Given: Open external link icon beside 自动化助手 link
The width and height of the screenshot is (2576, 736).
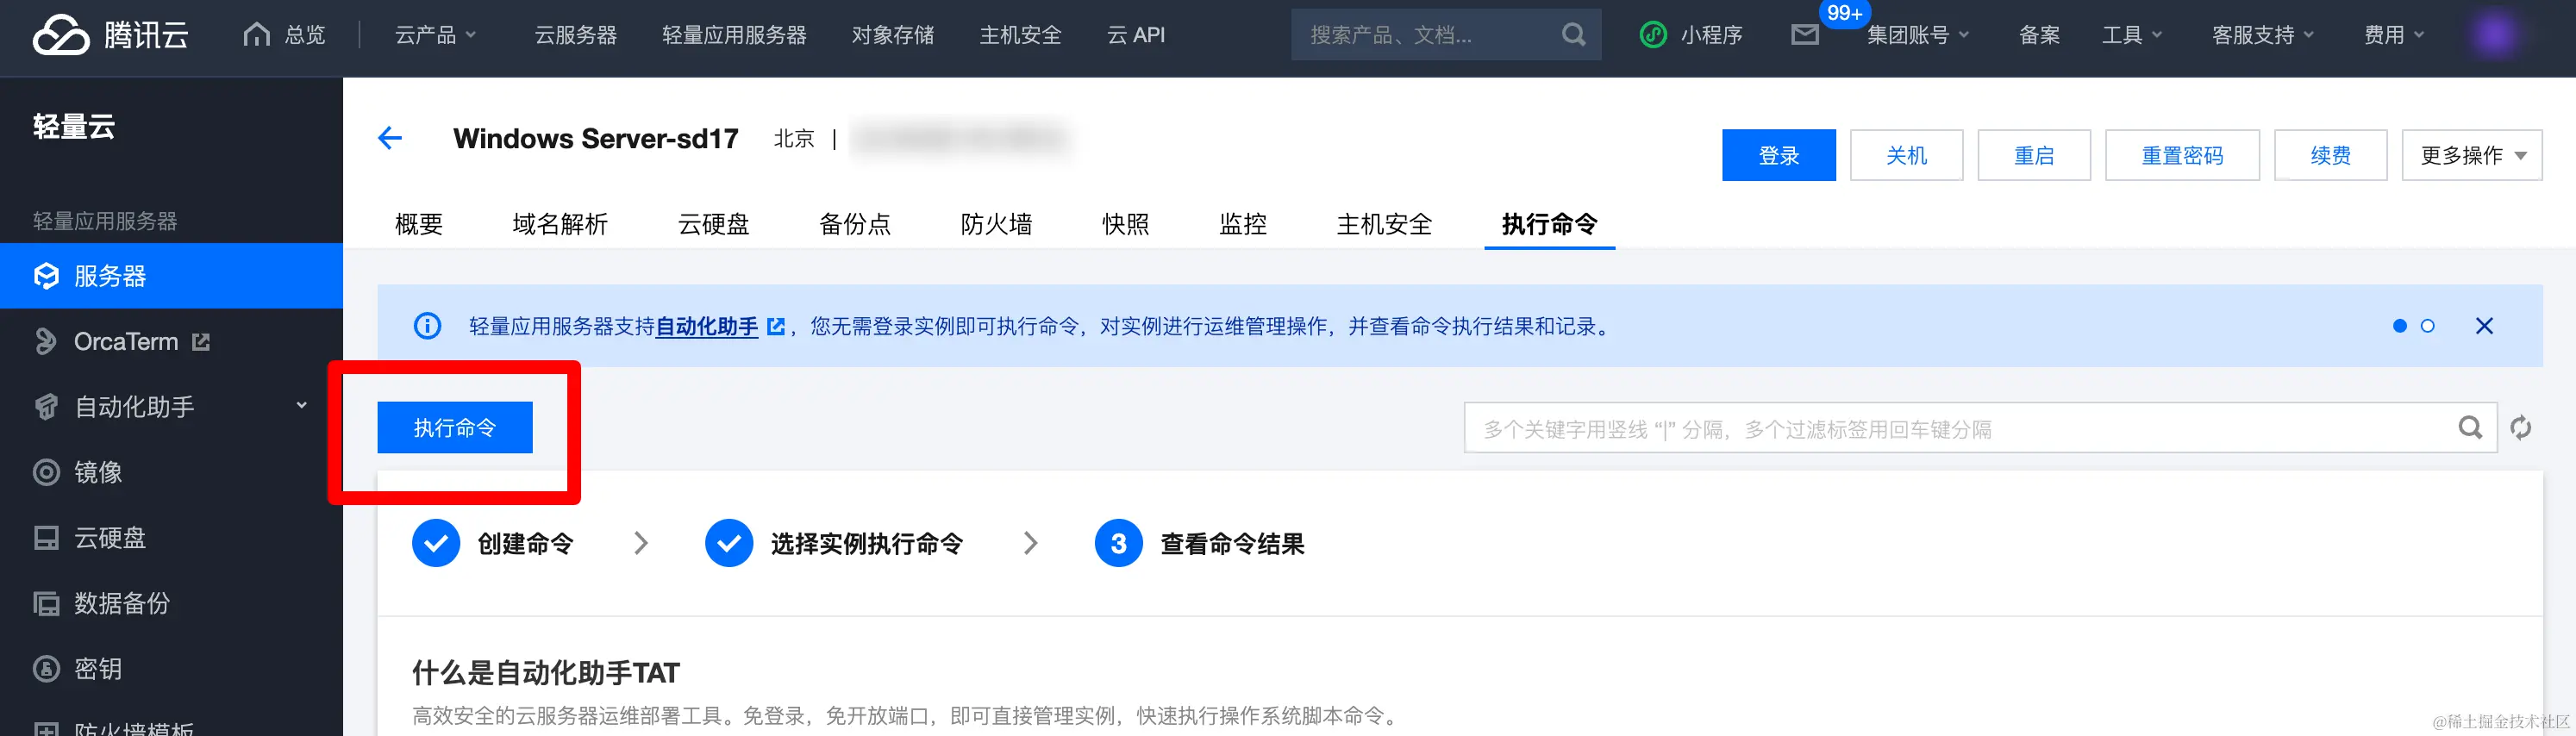Looking at the screenshot, I should (776, 326).
